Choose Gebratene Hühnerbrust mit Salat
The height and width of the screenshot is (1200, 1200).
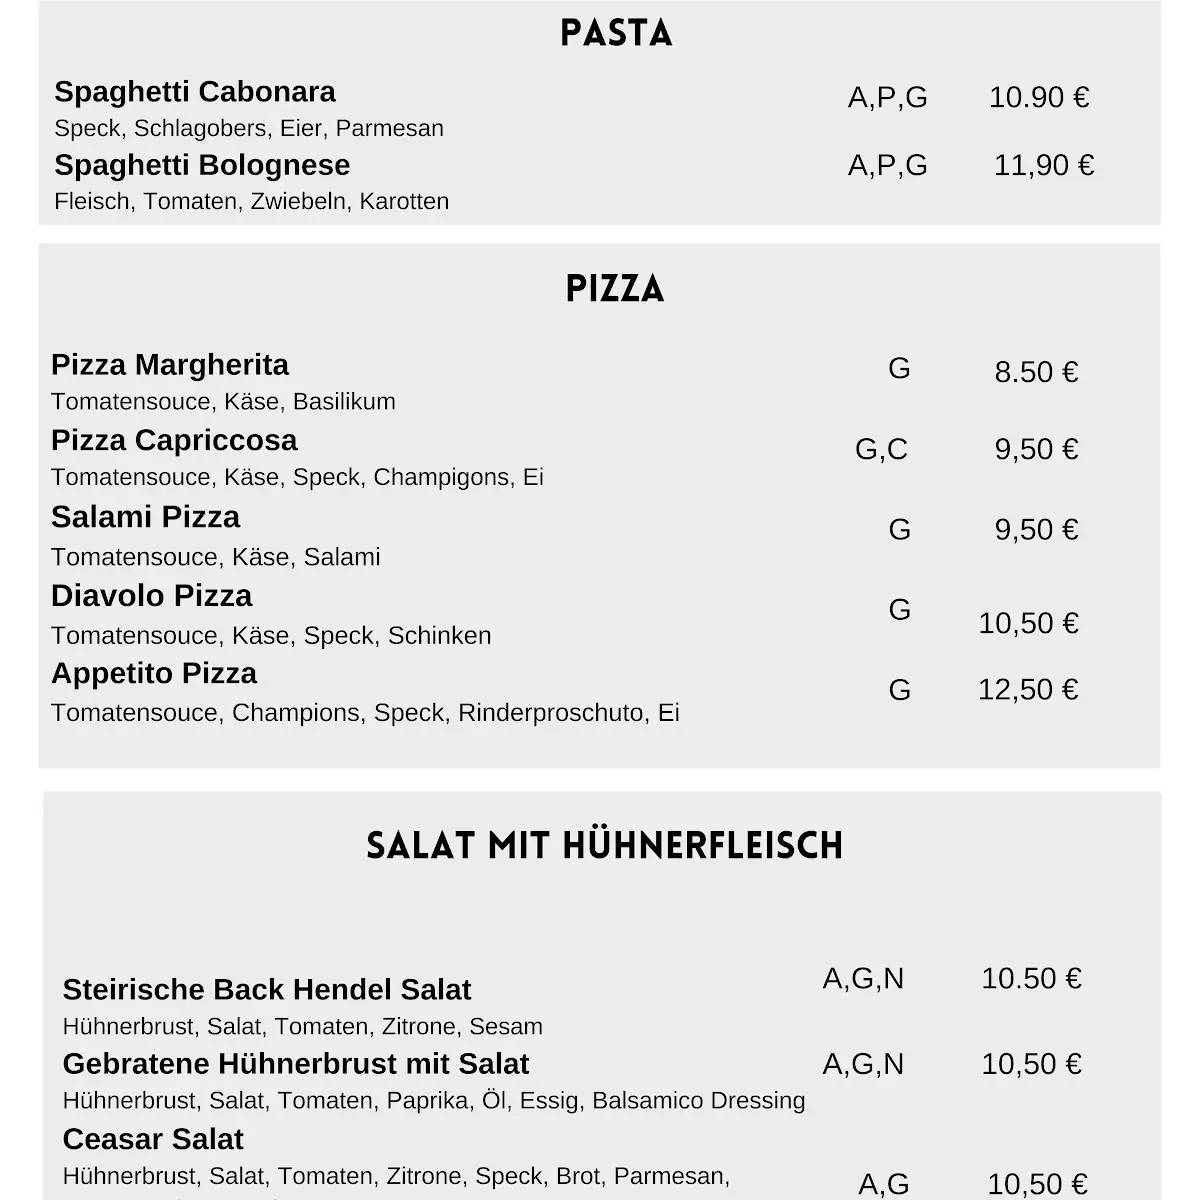(x=296, y=1064)
